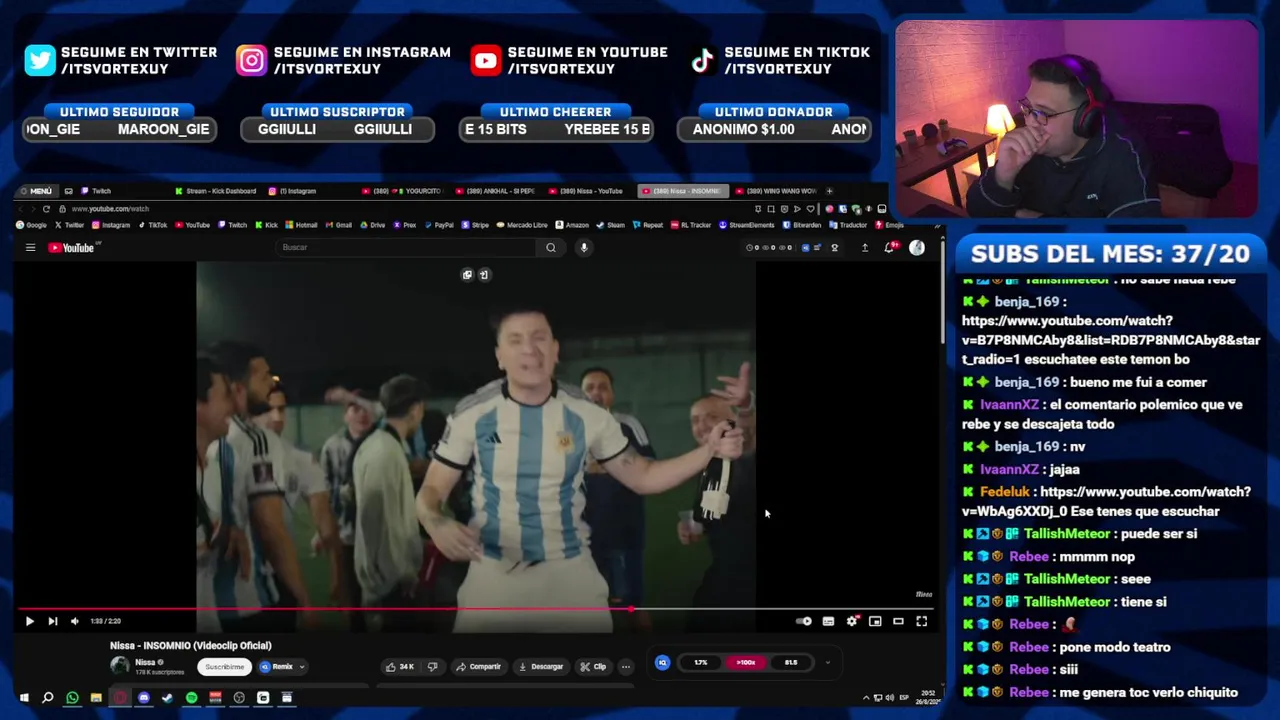Open YouTube notifications bell
The width and height of the screenshot is (1280, 720).
[889, 248]
